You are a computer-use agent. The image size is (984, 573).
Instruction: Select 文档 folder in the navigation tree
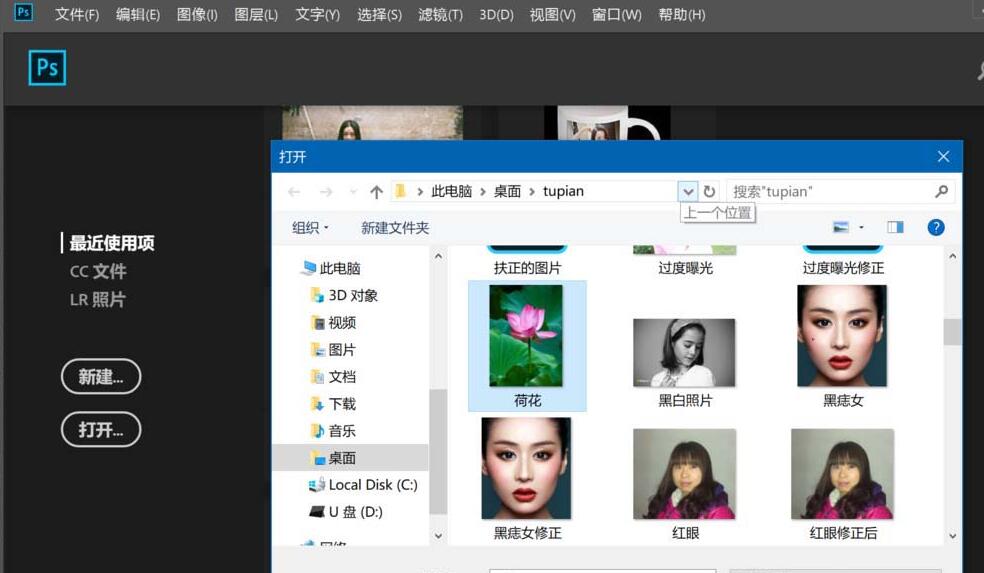pos(342,377)
